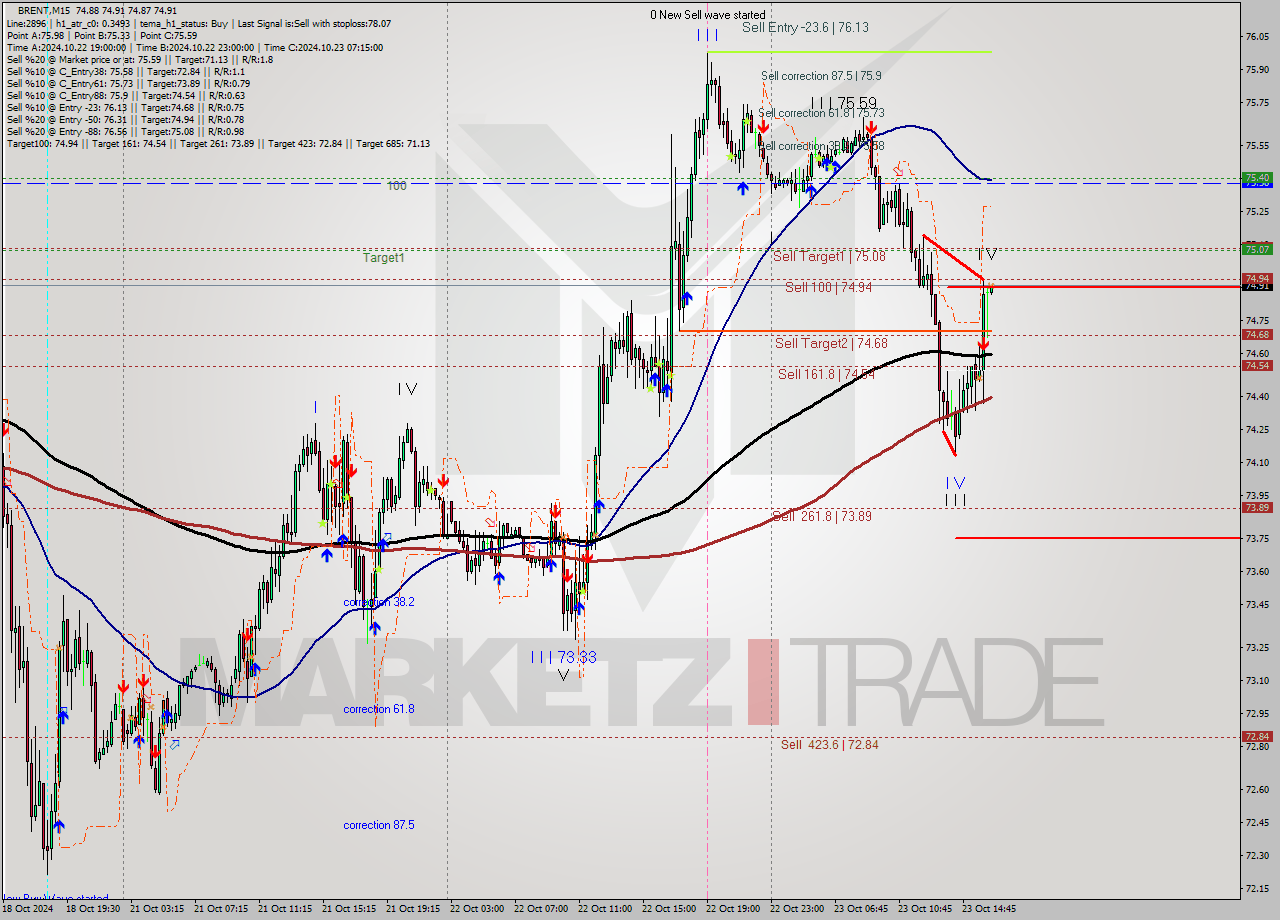1280x920 pixels.
Task: Click the blue 'correction 87.5' label
Action: pos(379,825)
